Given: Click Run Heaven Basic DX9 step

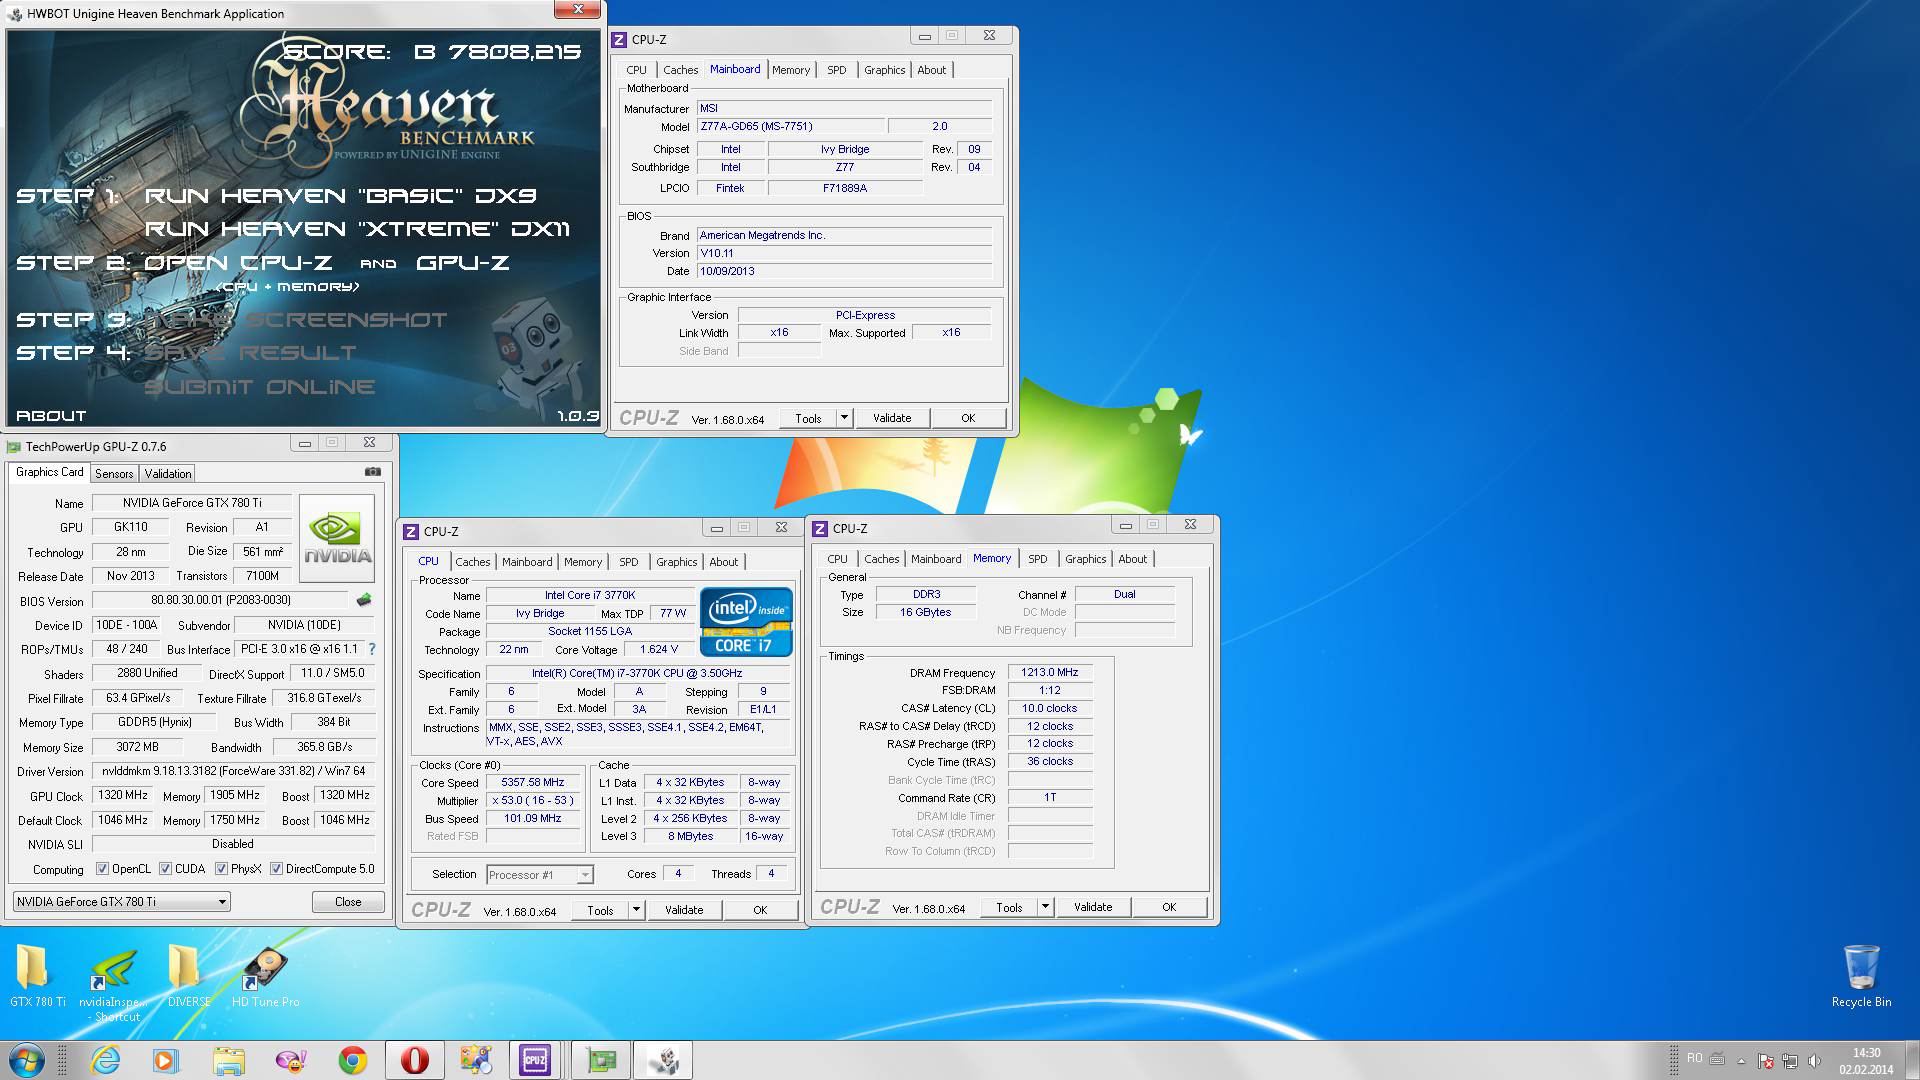Looking at the screenshot, I should 340,196.
